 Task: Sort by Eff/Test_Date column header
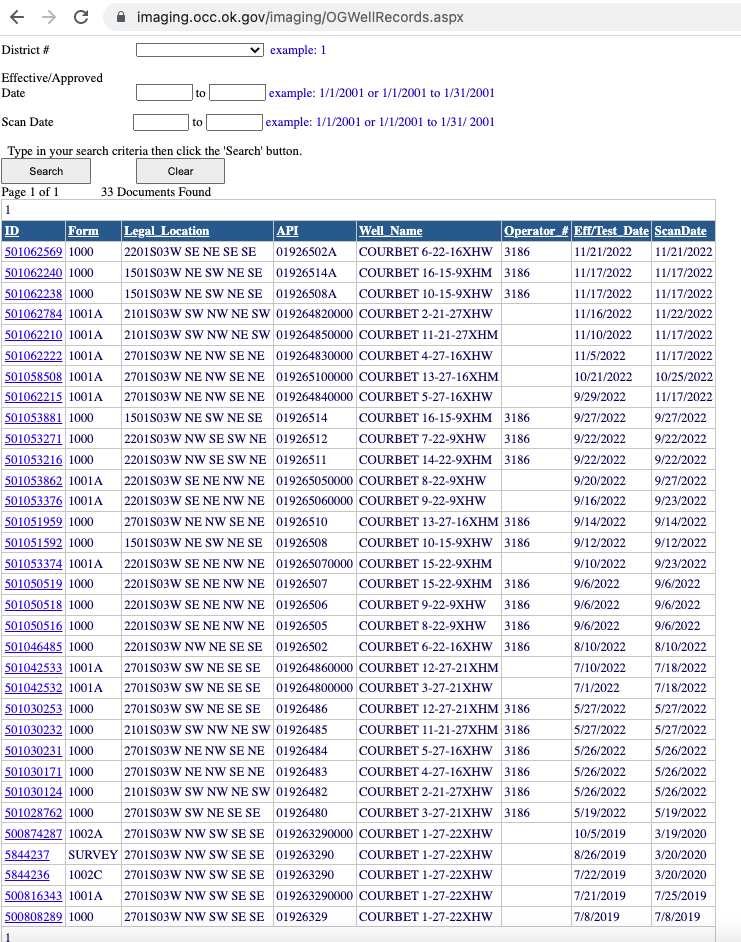[x=611, y=231]
